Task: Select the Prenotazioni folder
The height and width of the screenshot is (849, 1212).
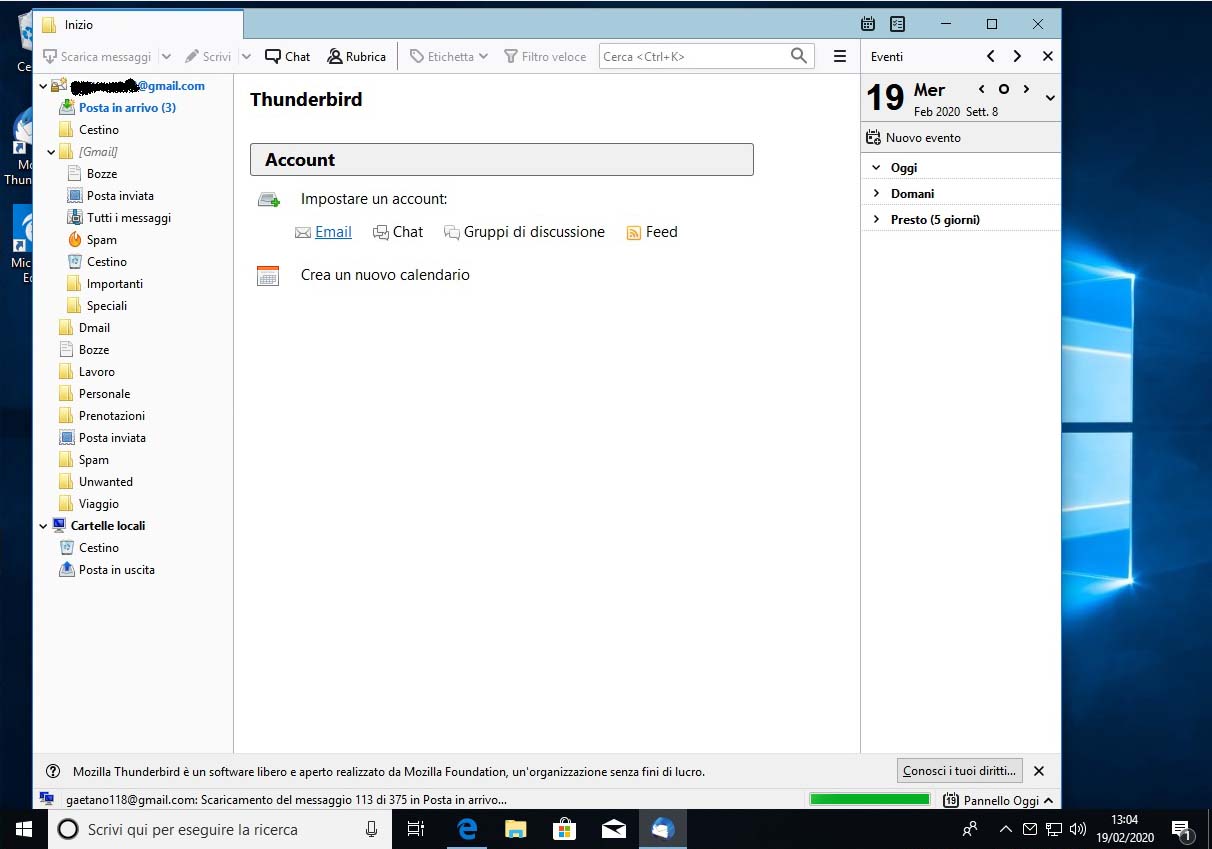Action: tap(112, 416)
